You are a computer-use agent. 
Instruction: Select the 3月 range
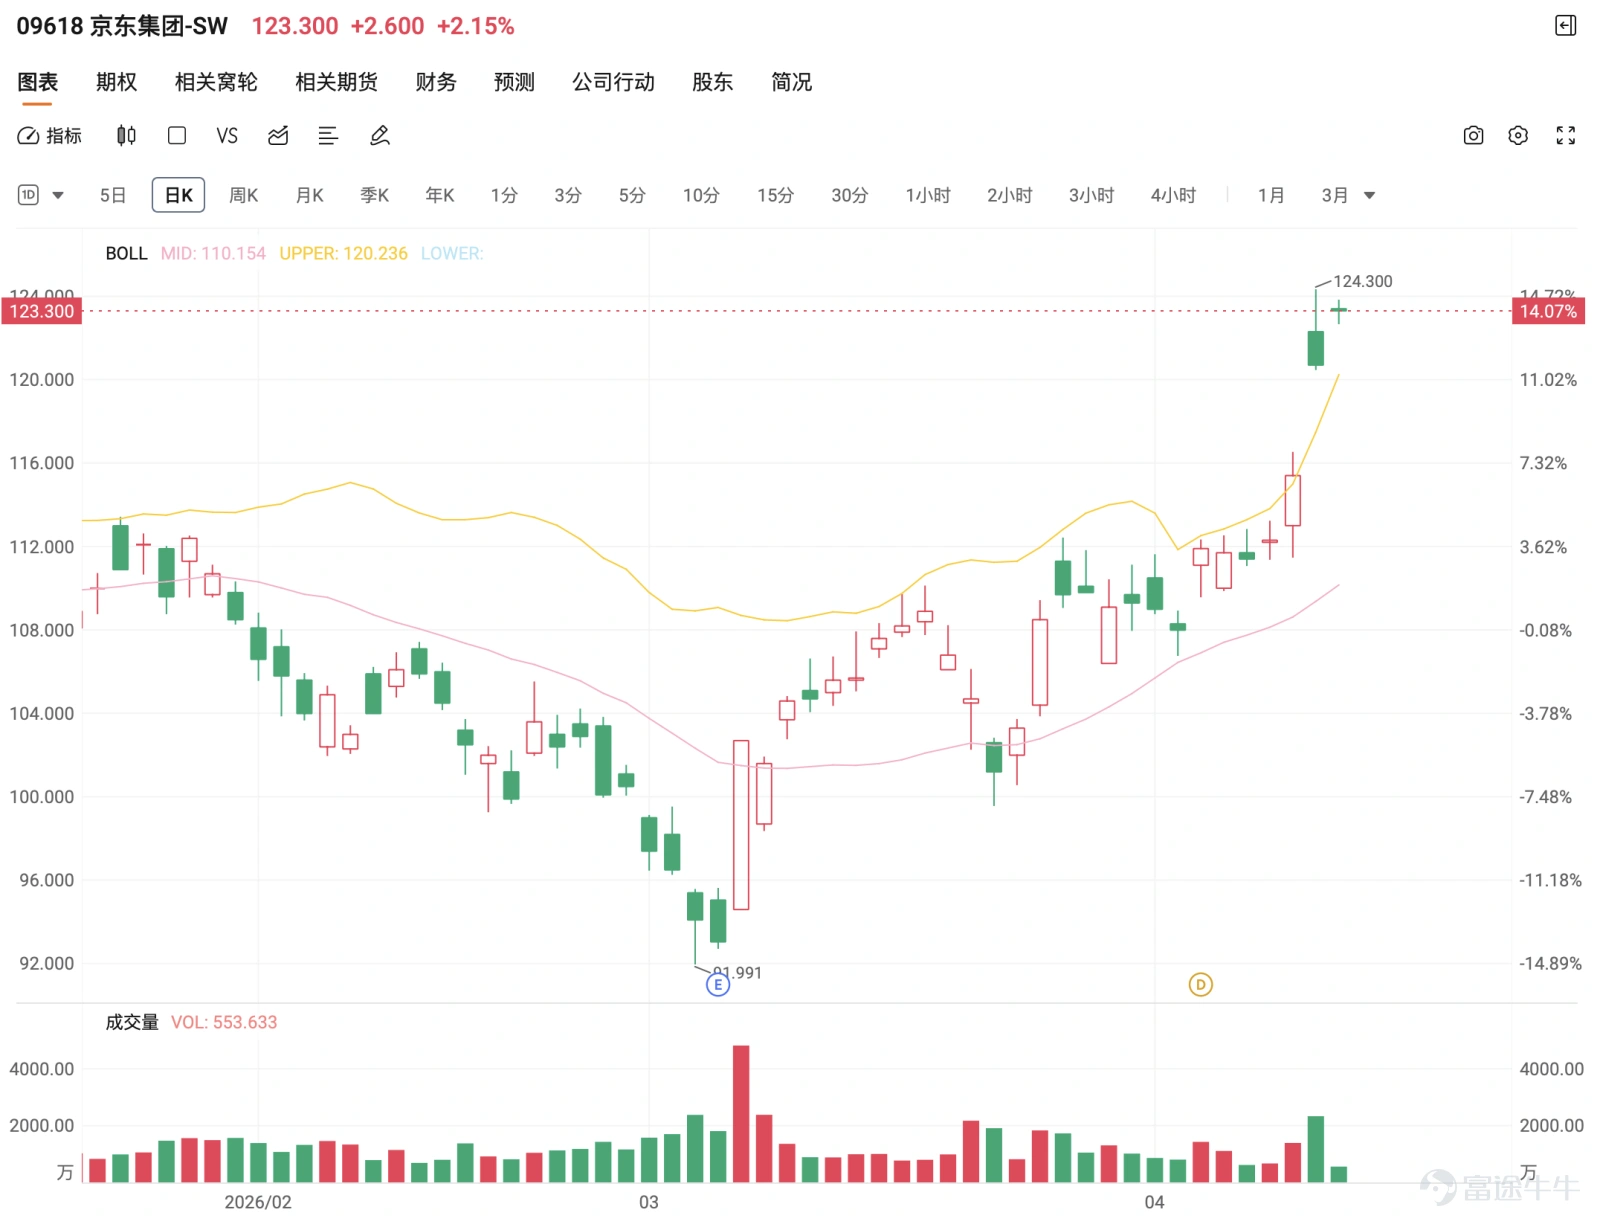point(1335,195)
